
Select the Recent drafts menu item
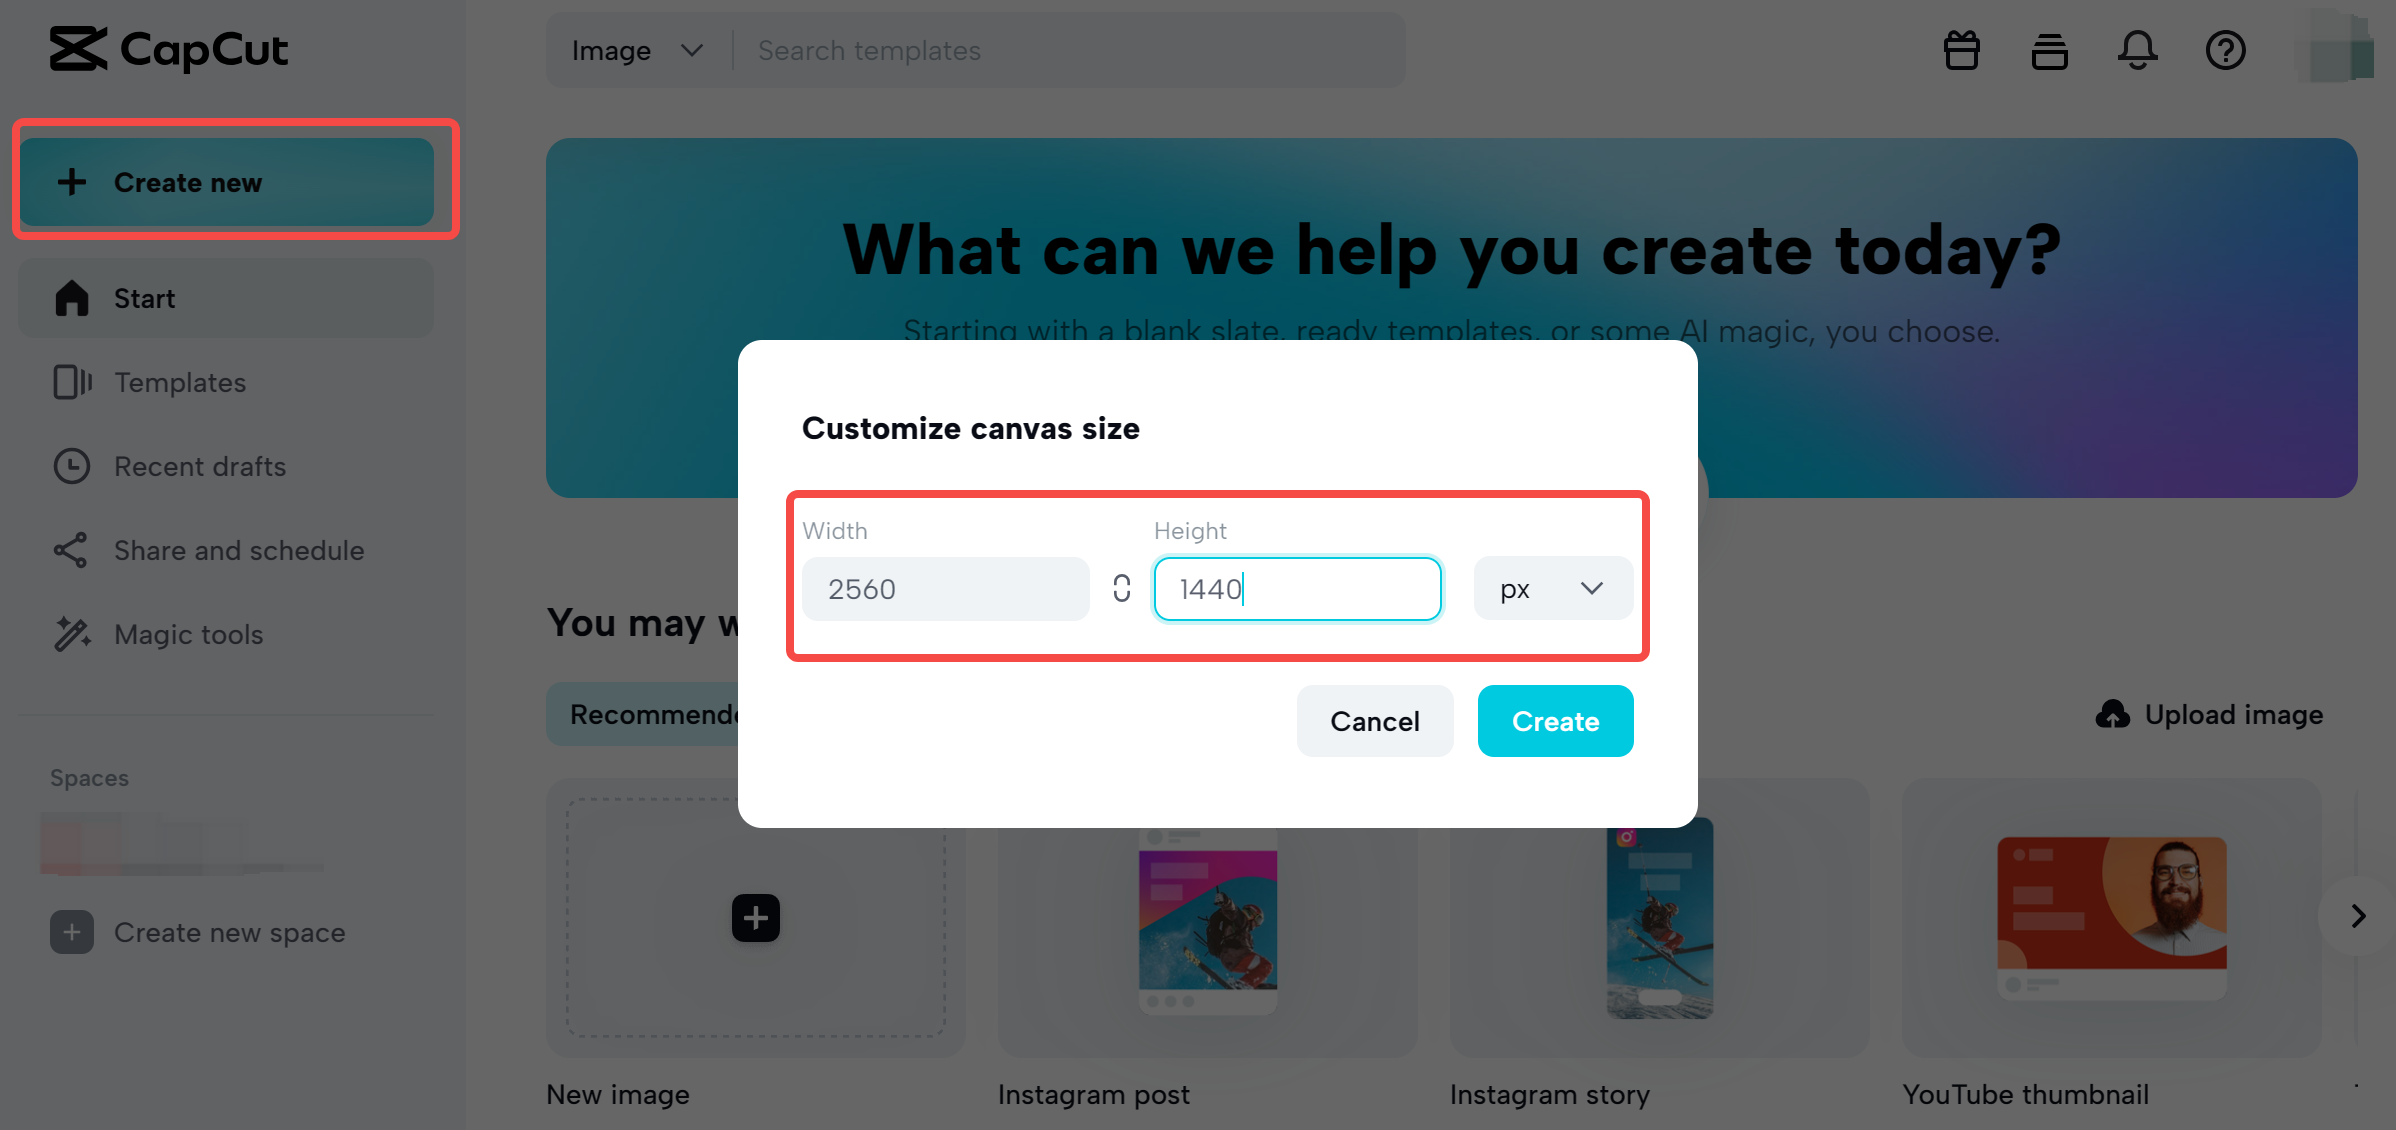tap(200, 466)
